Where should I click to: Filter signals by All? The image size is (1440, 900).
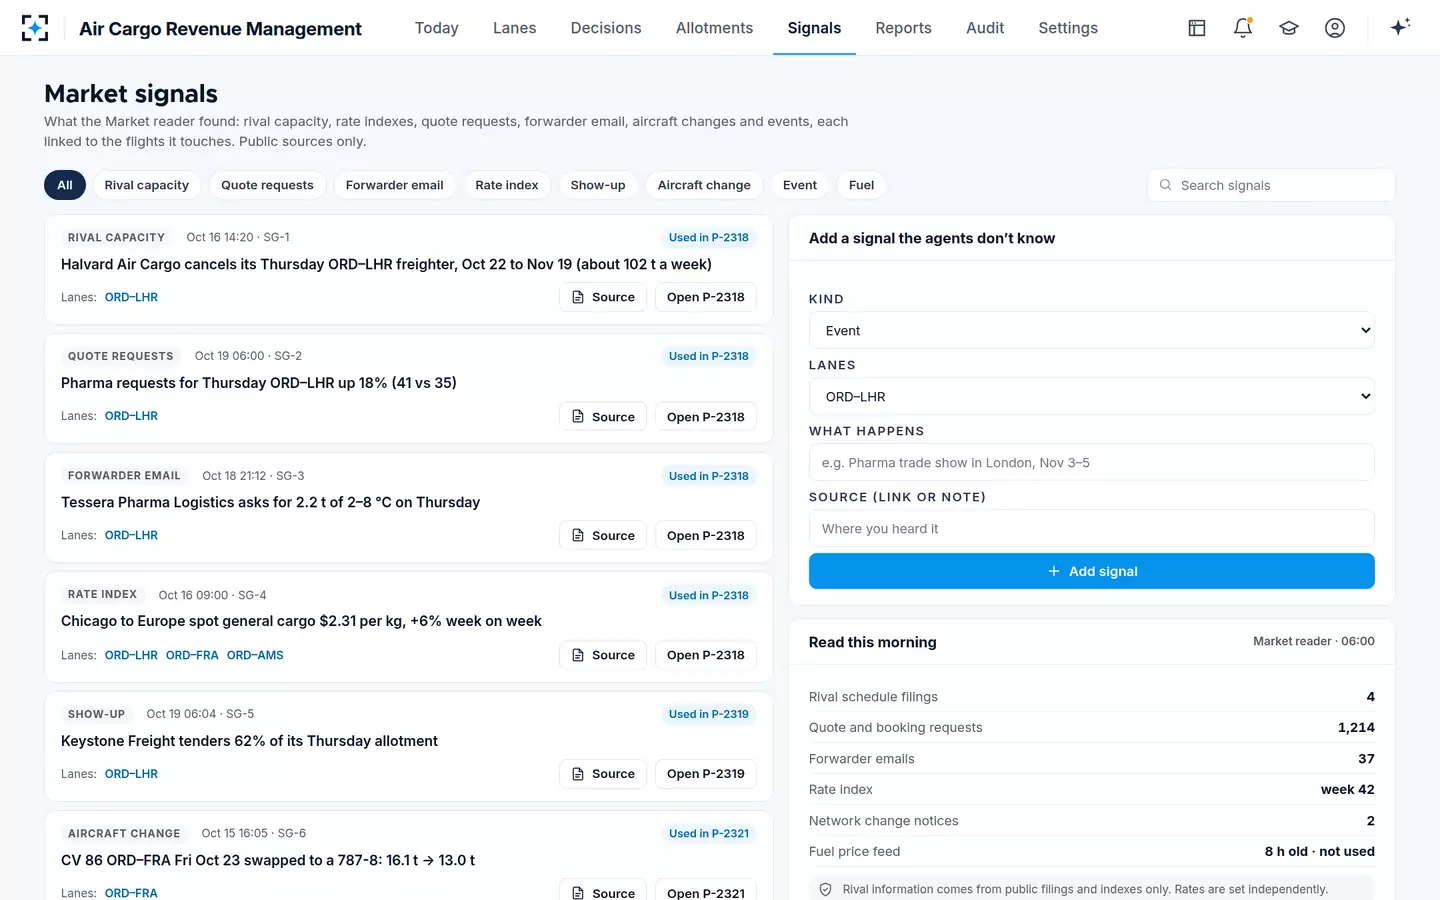coord(65,185)
